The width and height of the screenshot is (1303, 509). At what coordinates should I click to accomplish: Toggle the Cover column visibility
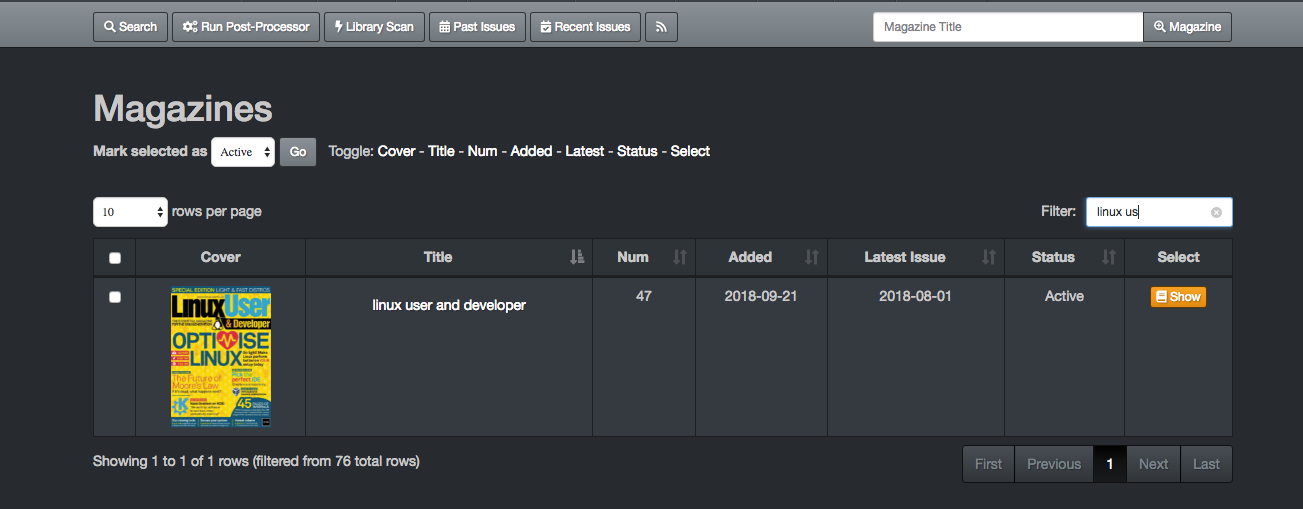396,151
